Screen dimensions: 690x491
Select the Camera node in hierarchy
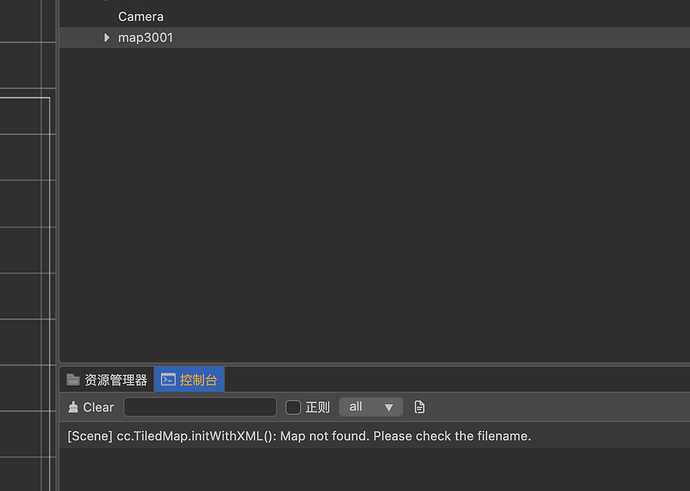pos(140,17)
